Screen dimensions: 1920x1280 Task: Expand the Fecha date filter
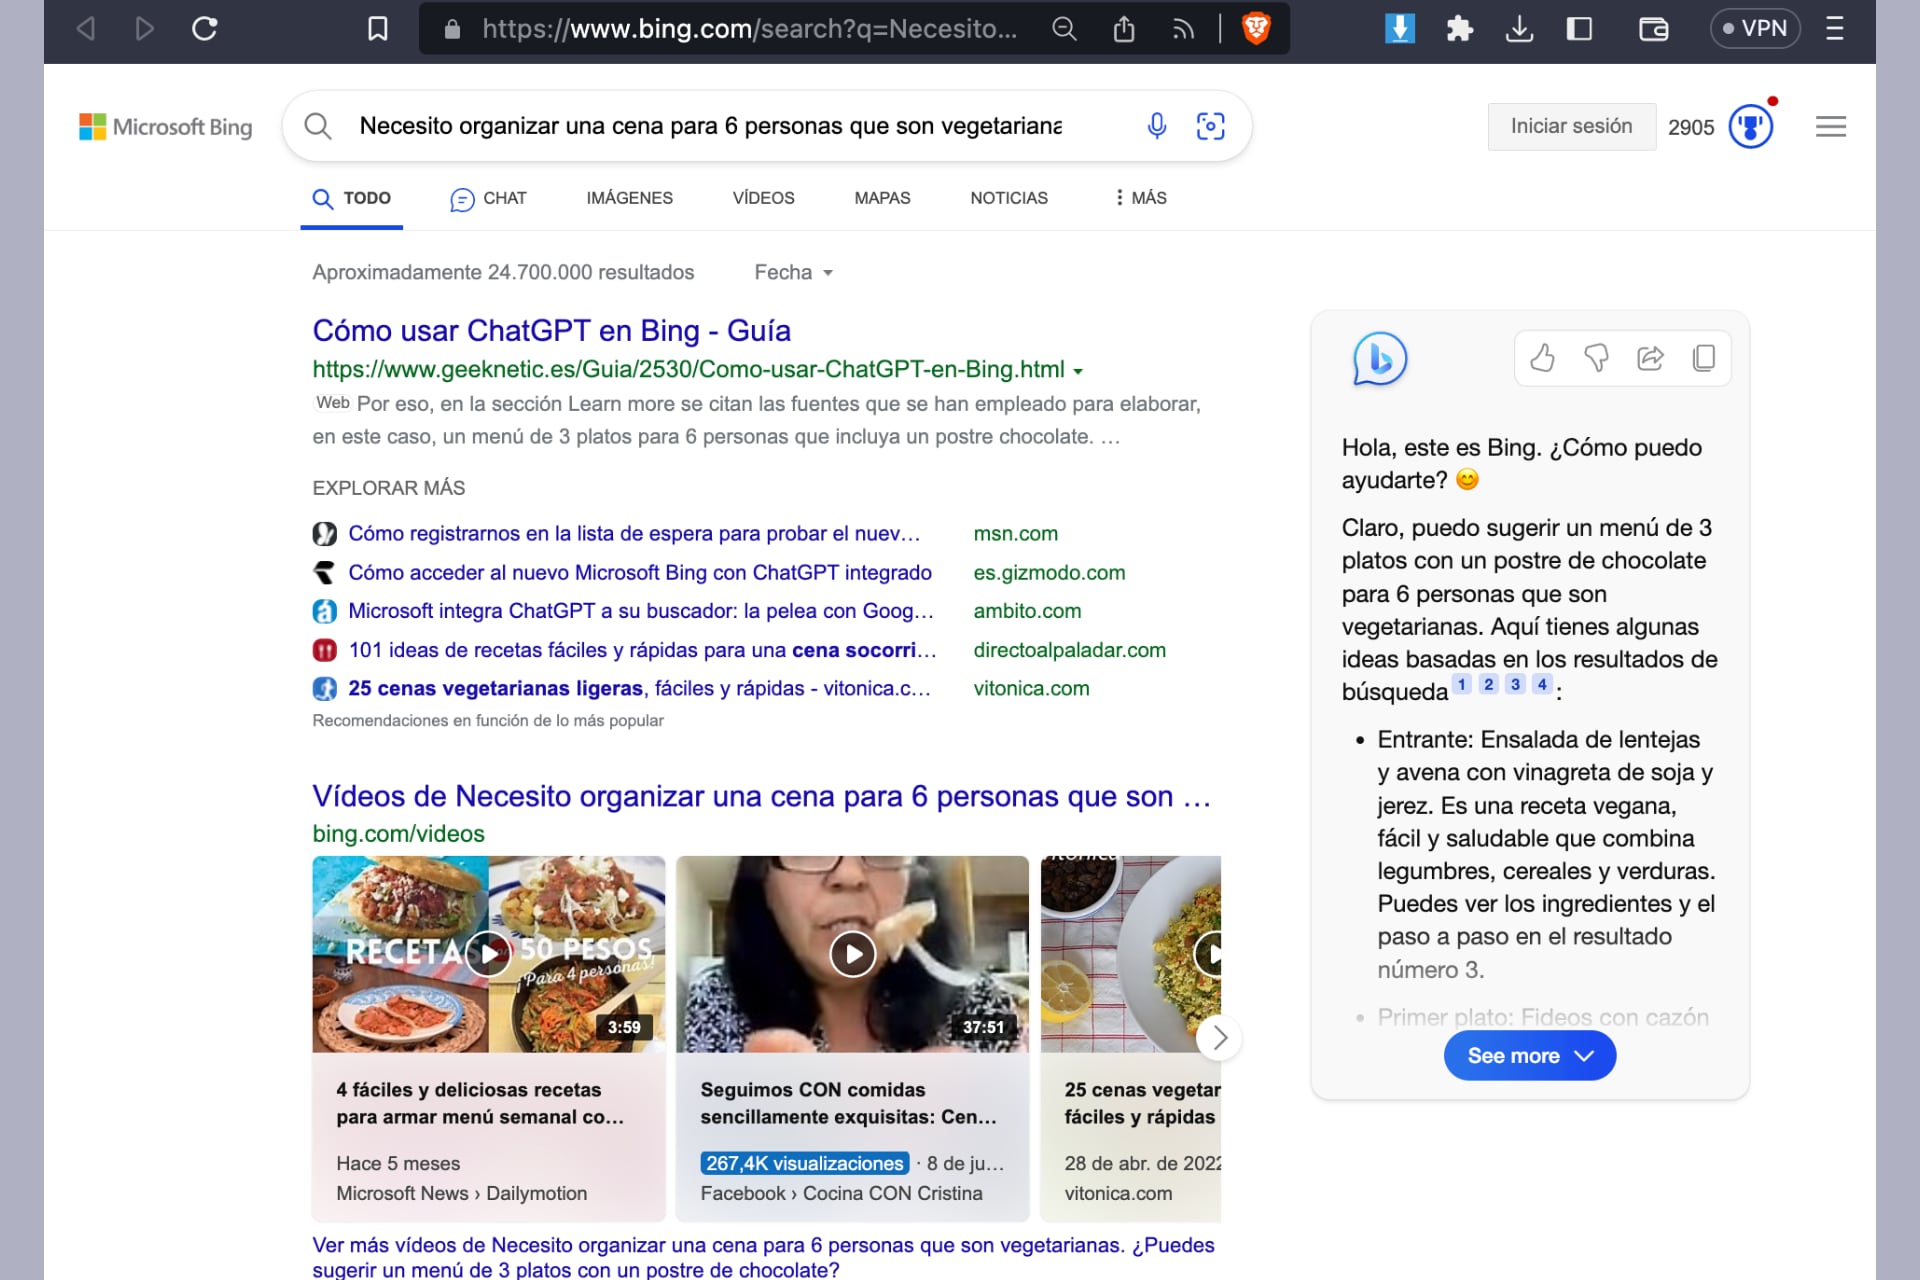(x=793, y=272)
